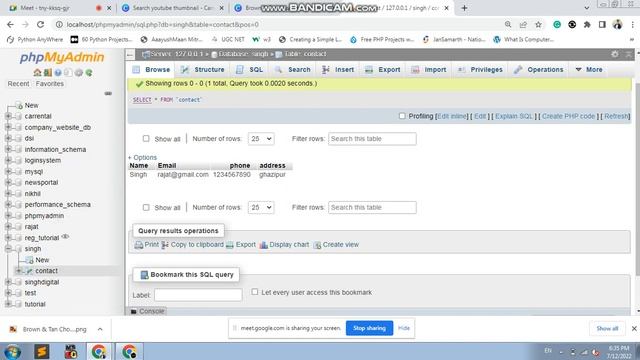
Task: Click the Display chart icon
Action: (264, 245)
